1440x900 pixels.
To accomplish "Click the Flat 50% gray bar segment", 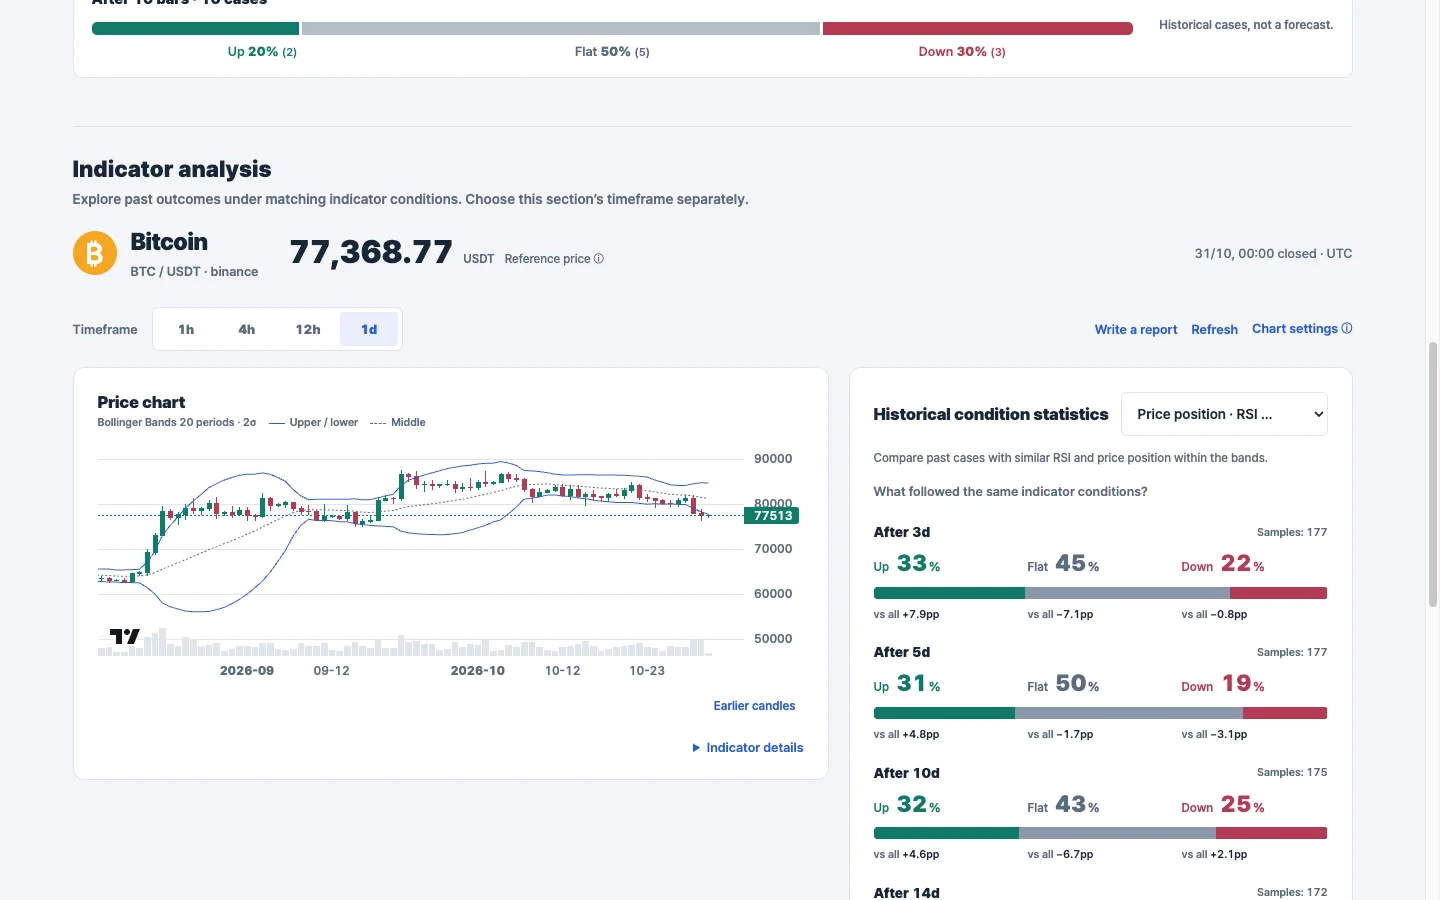I will [561, 29].
